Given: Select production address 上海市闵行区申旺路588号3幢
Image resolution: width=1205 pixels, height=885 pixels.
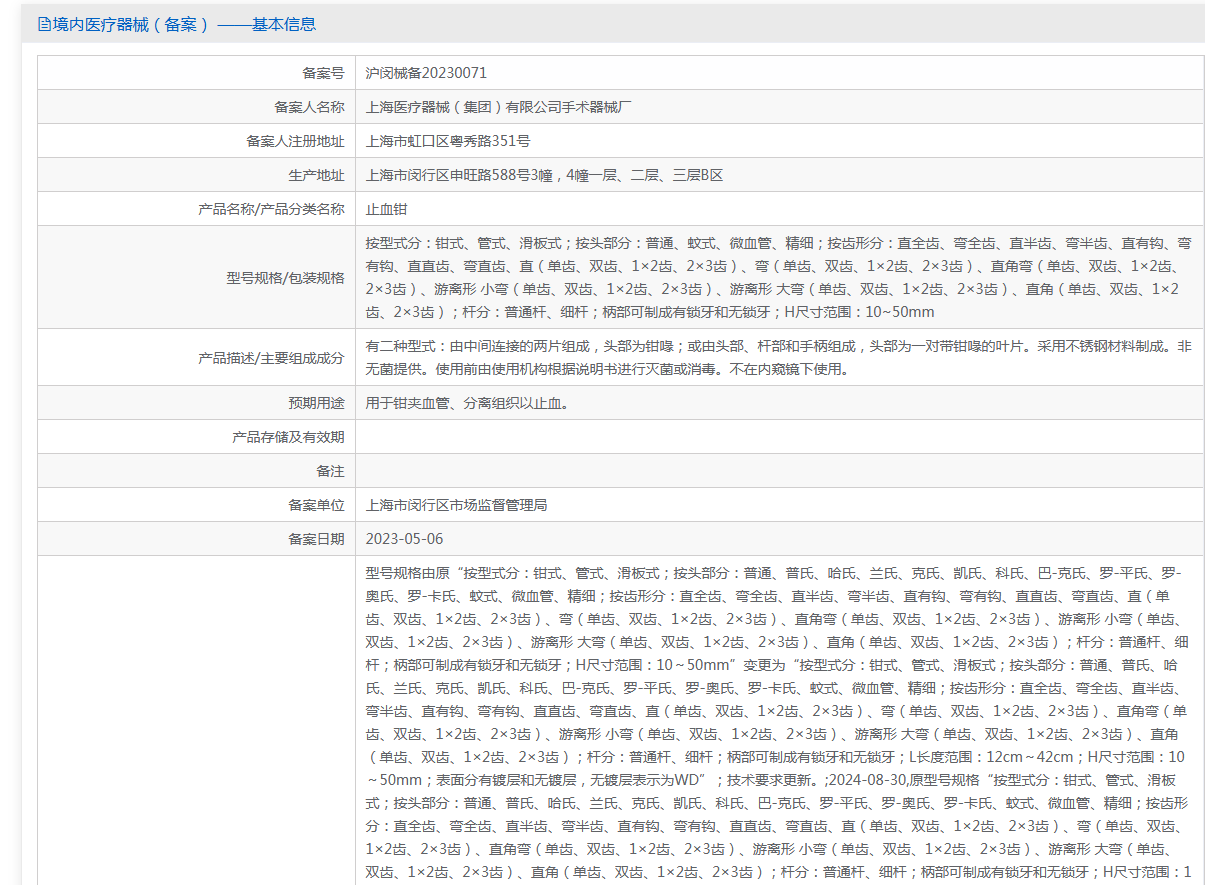Looking at the screenshot, I should click(x=545, y=175).
